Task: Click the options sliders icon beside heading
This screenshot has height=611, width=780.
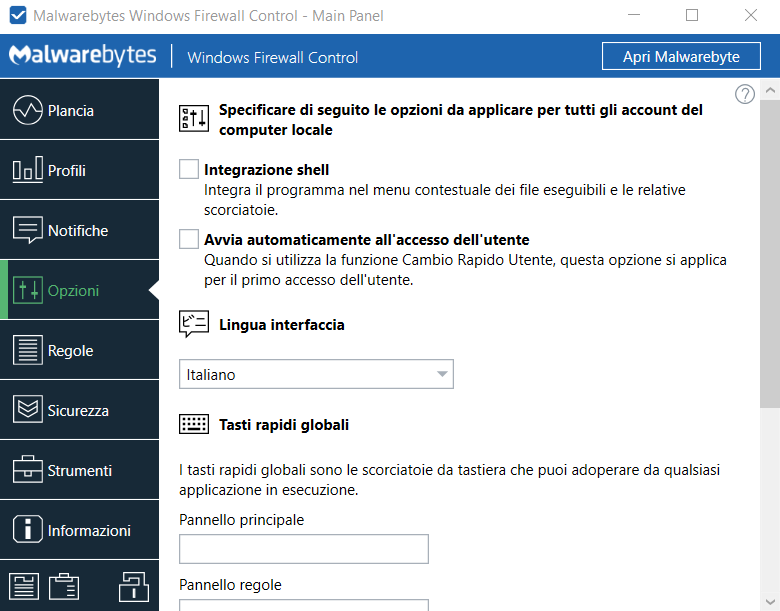Action: 194,118
